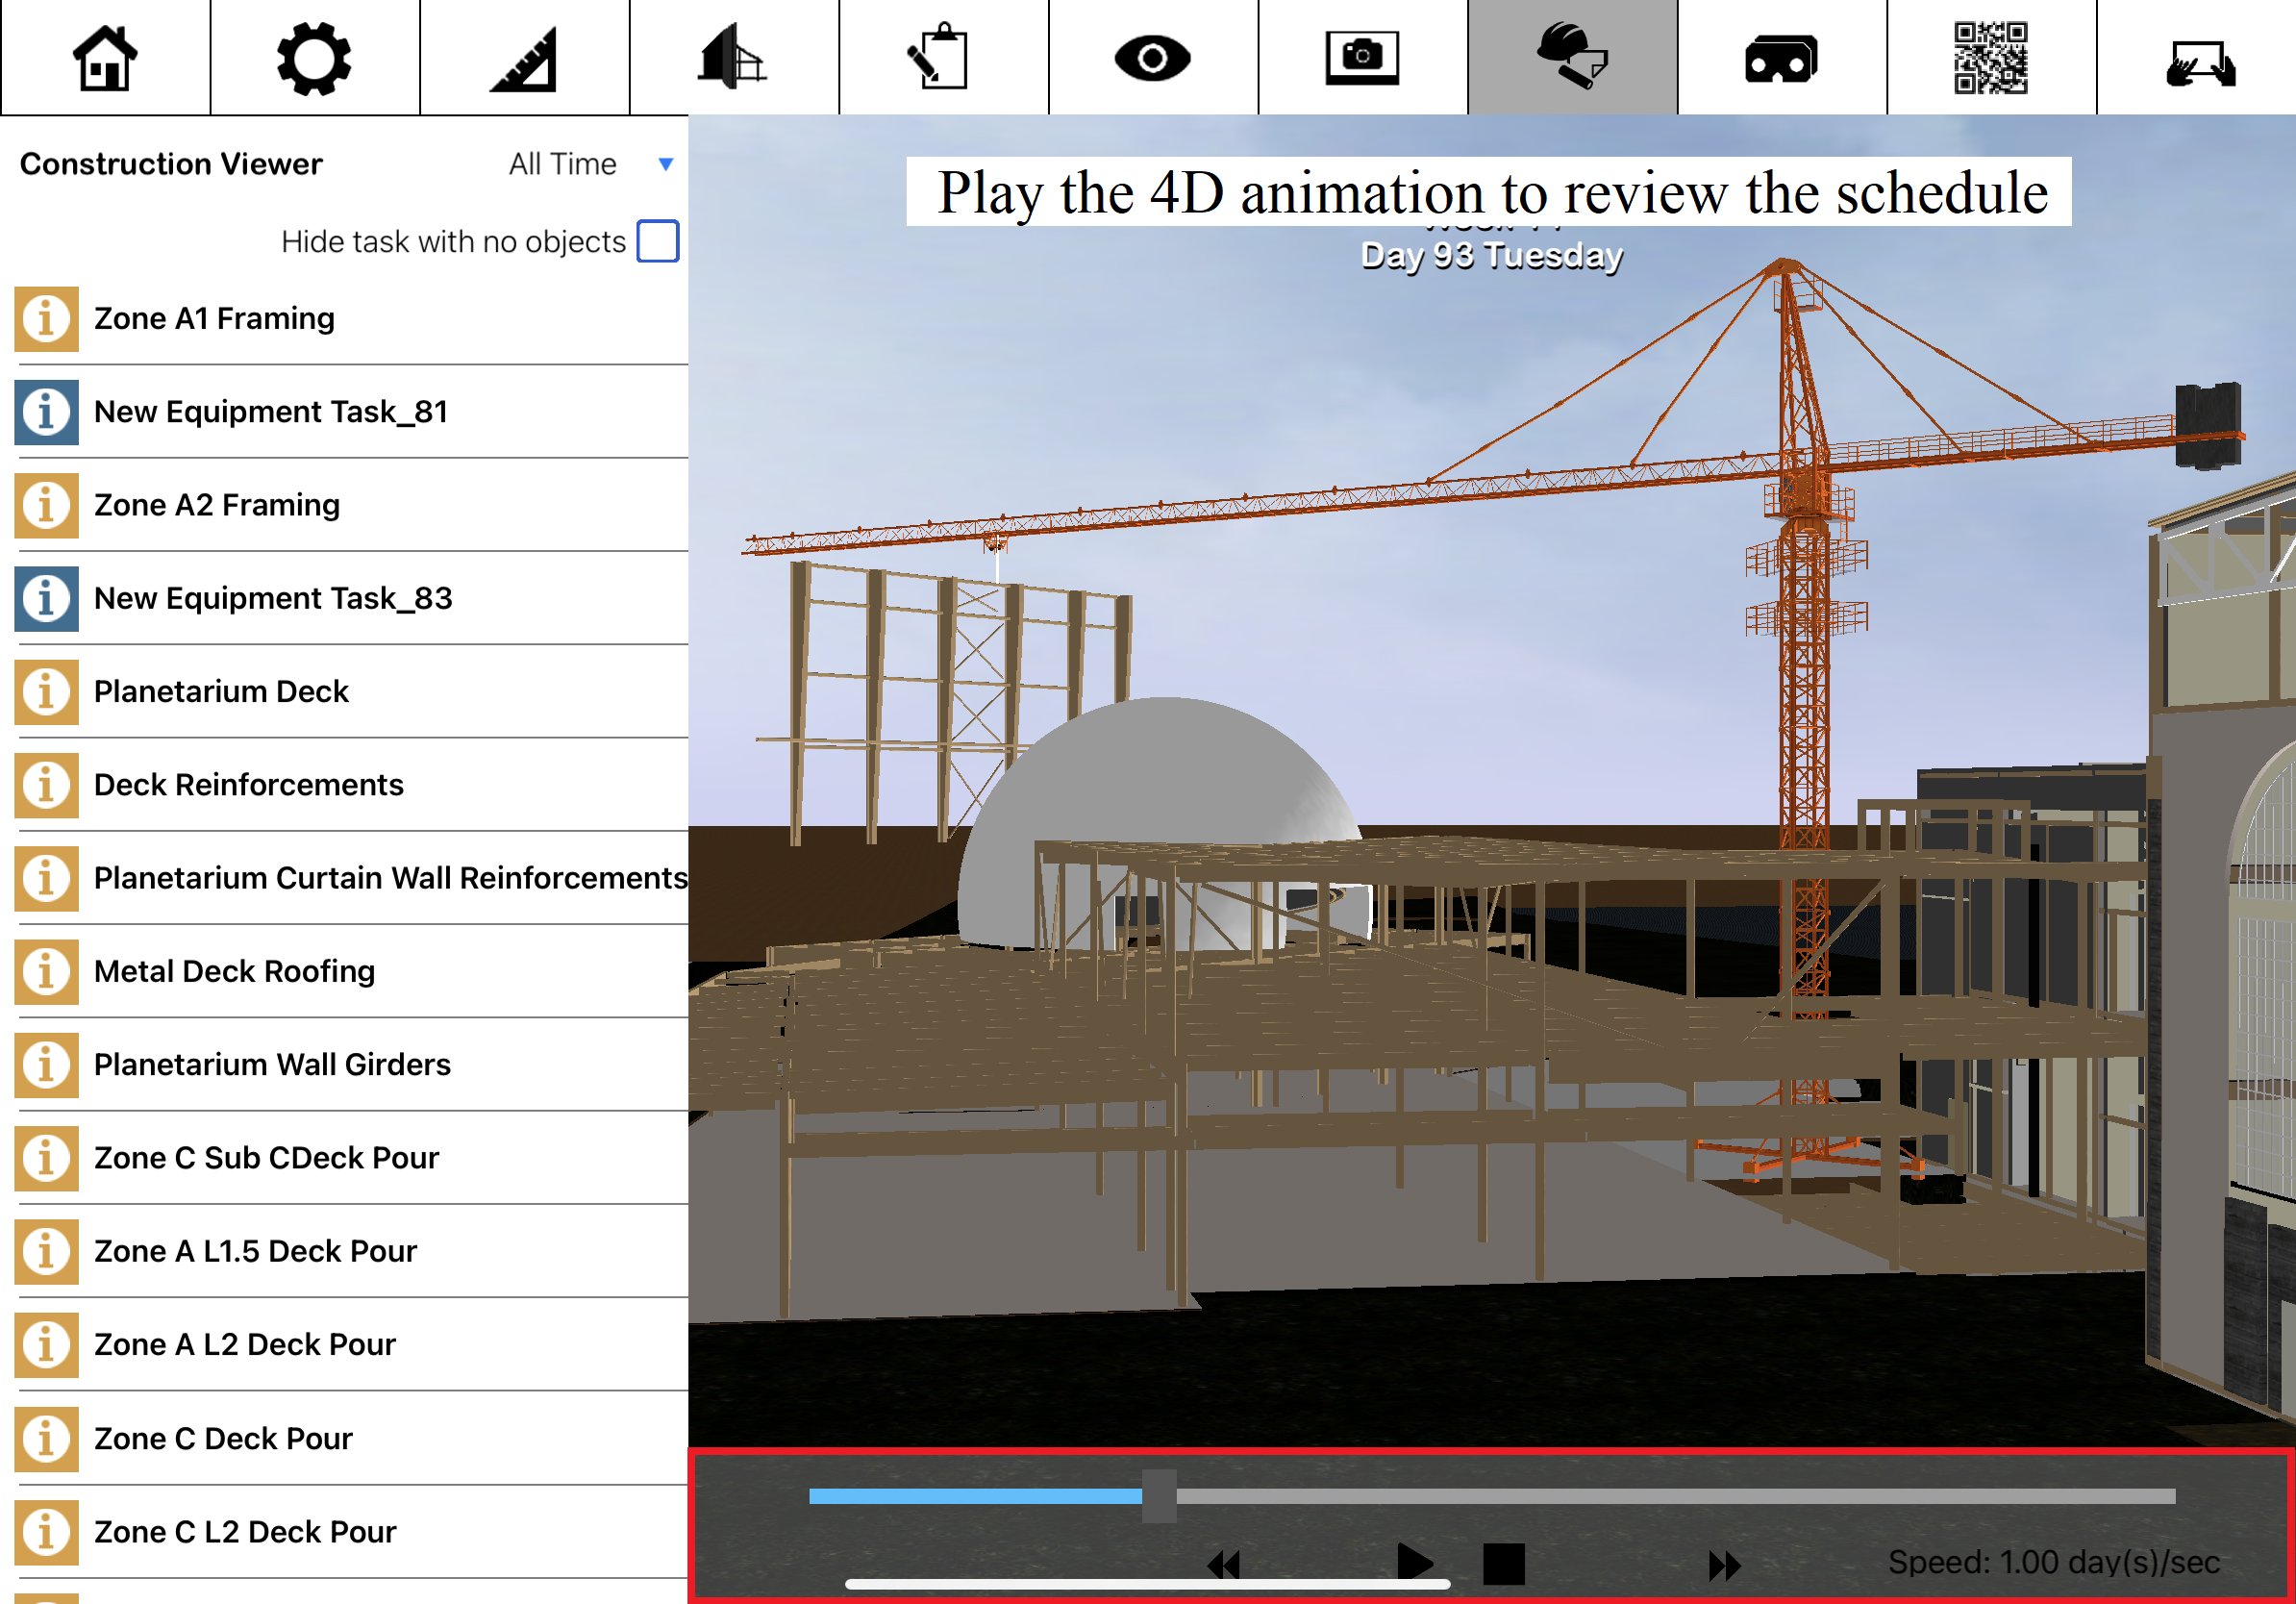
Task: Open the section view building icon
Action: 733,58
